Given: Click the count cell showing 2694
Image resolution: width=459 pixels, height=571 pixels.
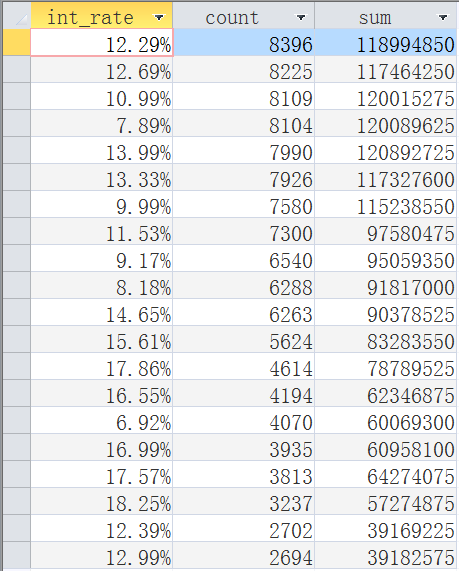Looking at the screenshot, I should coord(244,555).
